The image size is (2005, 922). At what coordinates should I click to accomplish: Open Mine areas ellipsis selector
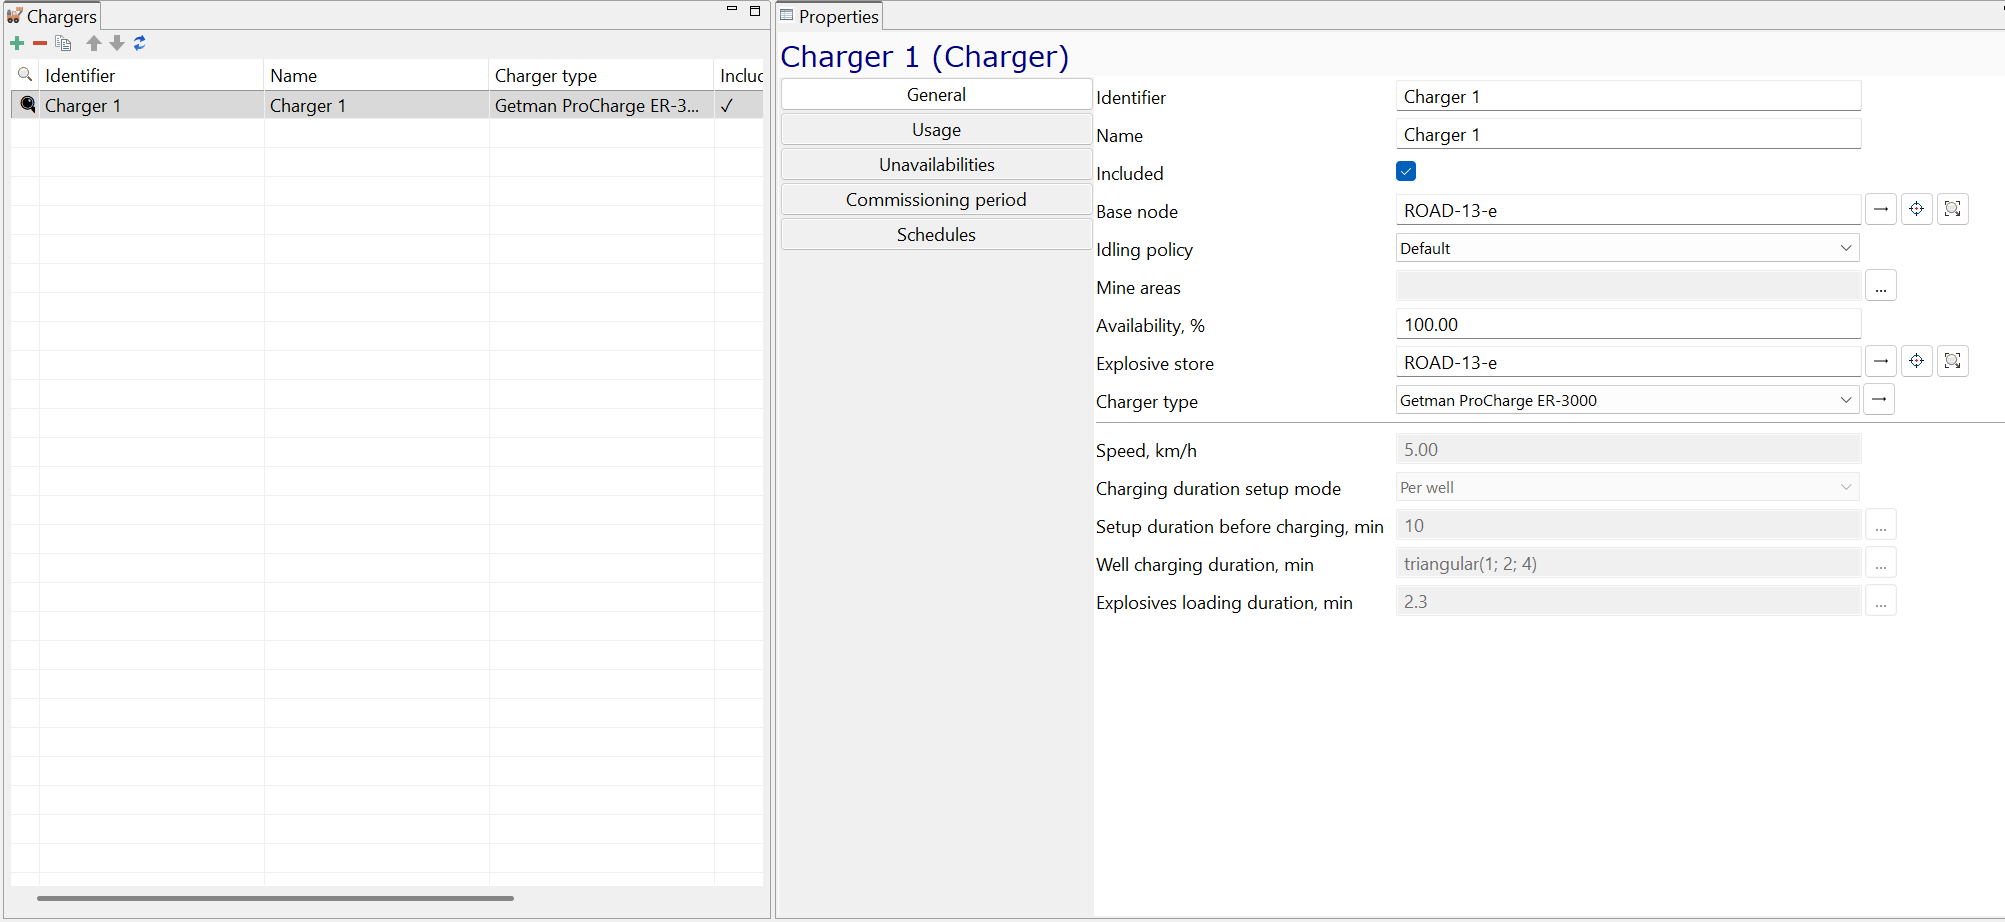[x=1881, y=286]
